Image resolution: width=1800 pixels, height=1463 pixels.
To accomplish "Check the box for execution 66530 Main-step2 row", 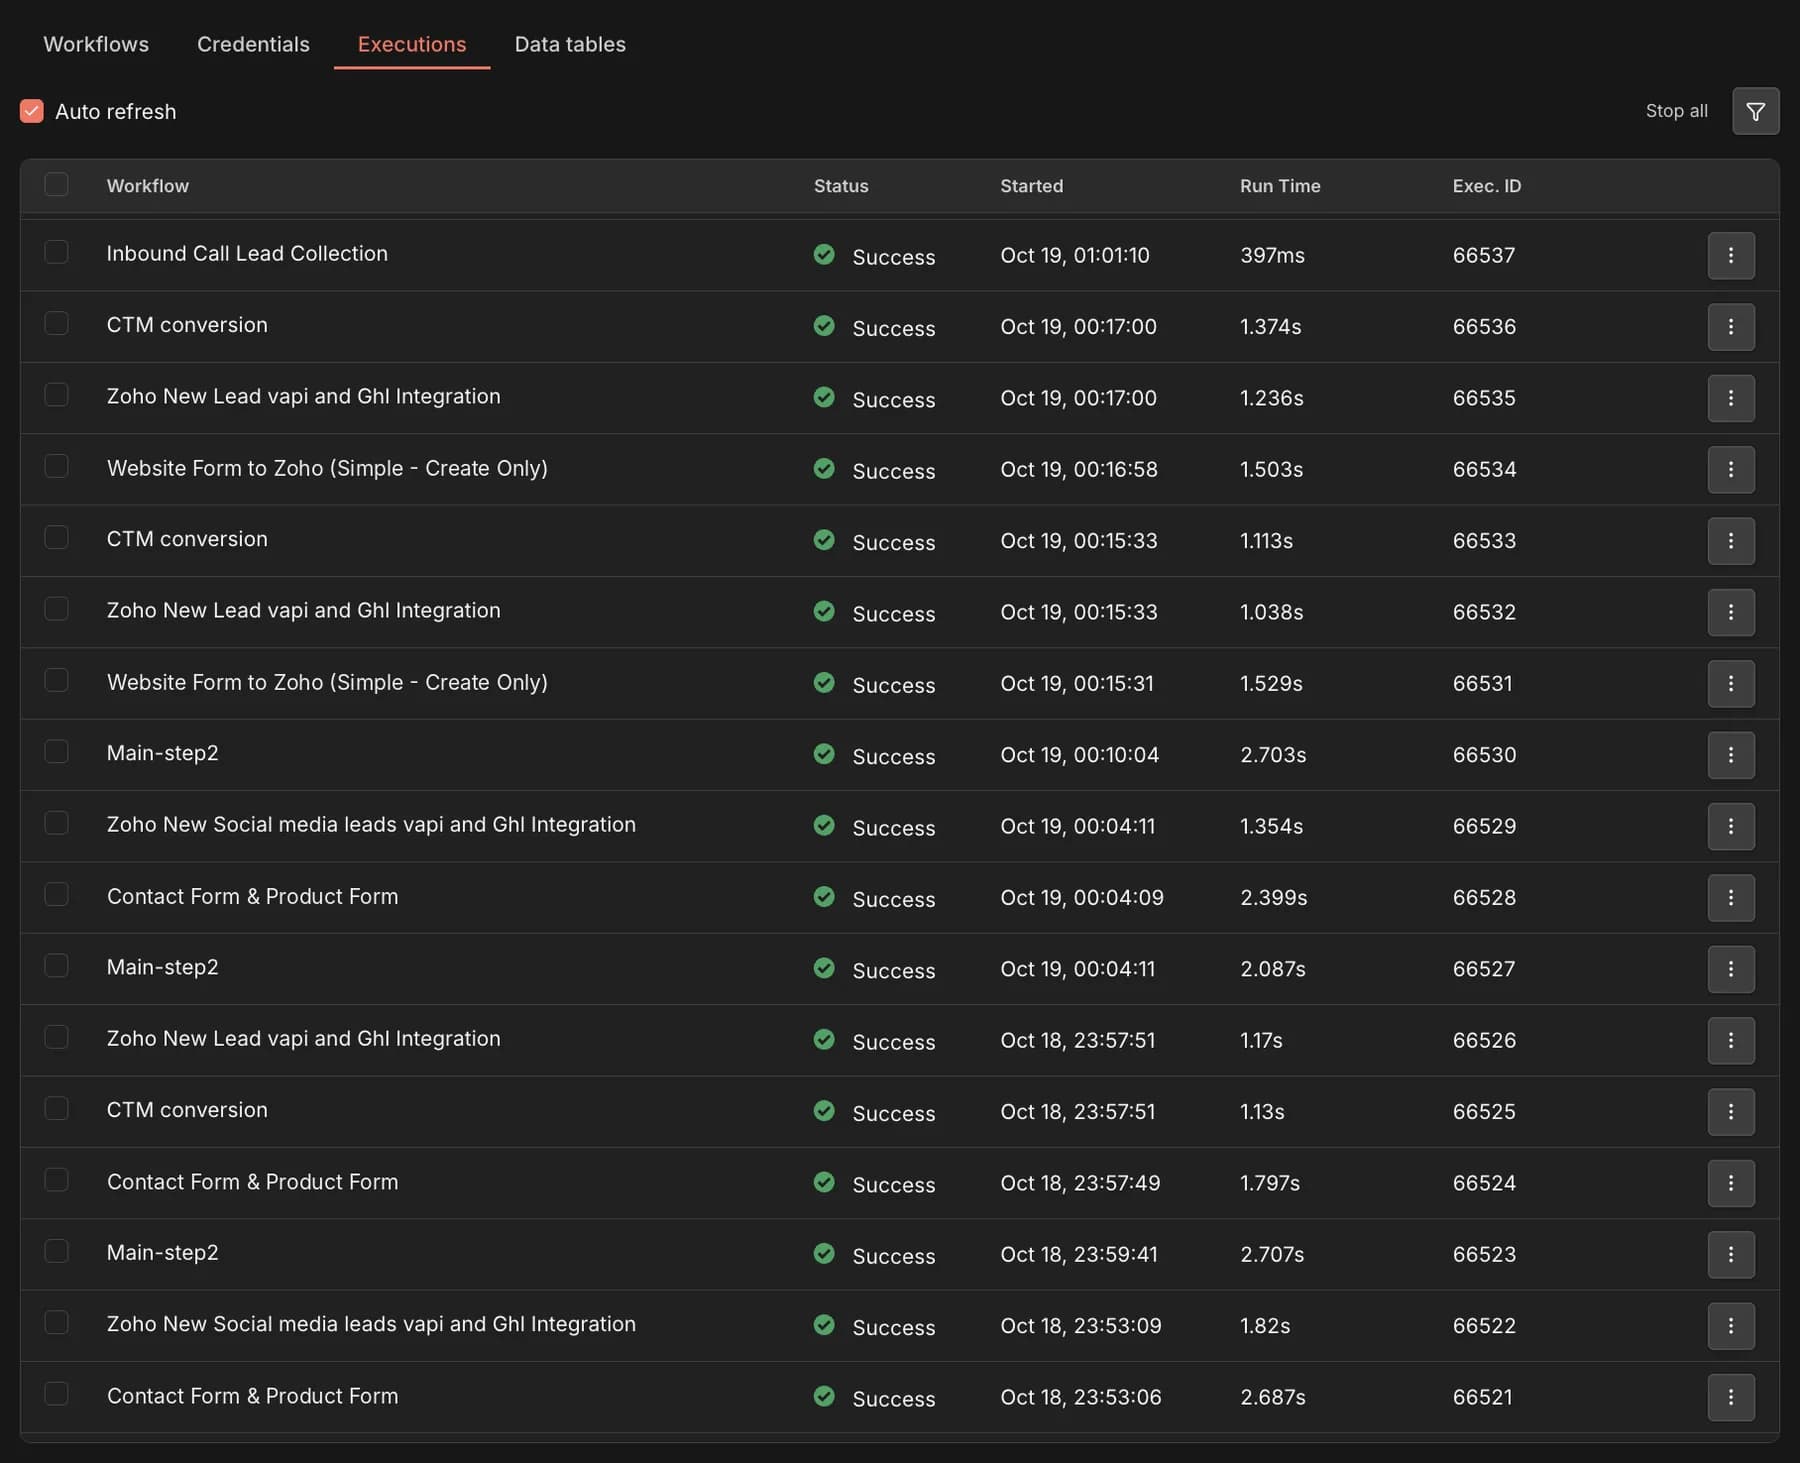I will [57, 751].
